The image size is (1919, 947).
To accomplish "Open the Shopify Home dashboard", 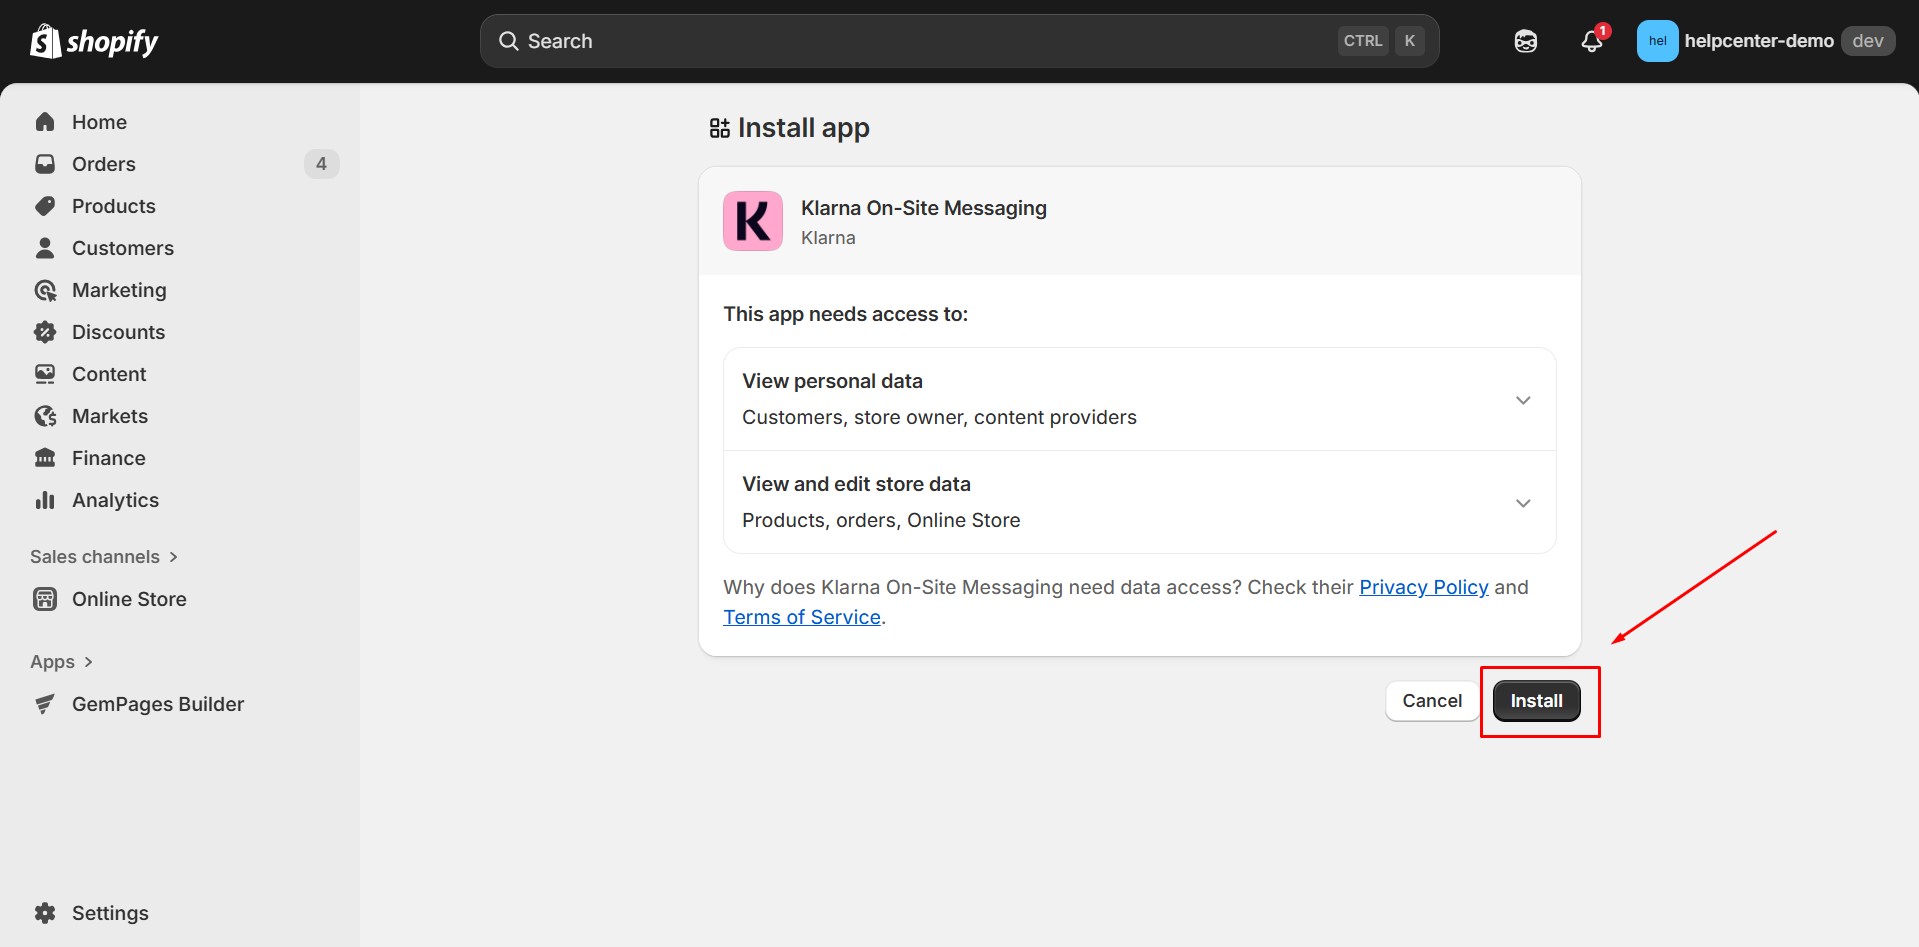I will pos(99,121).
